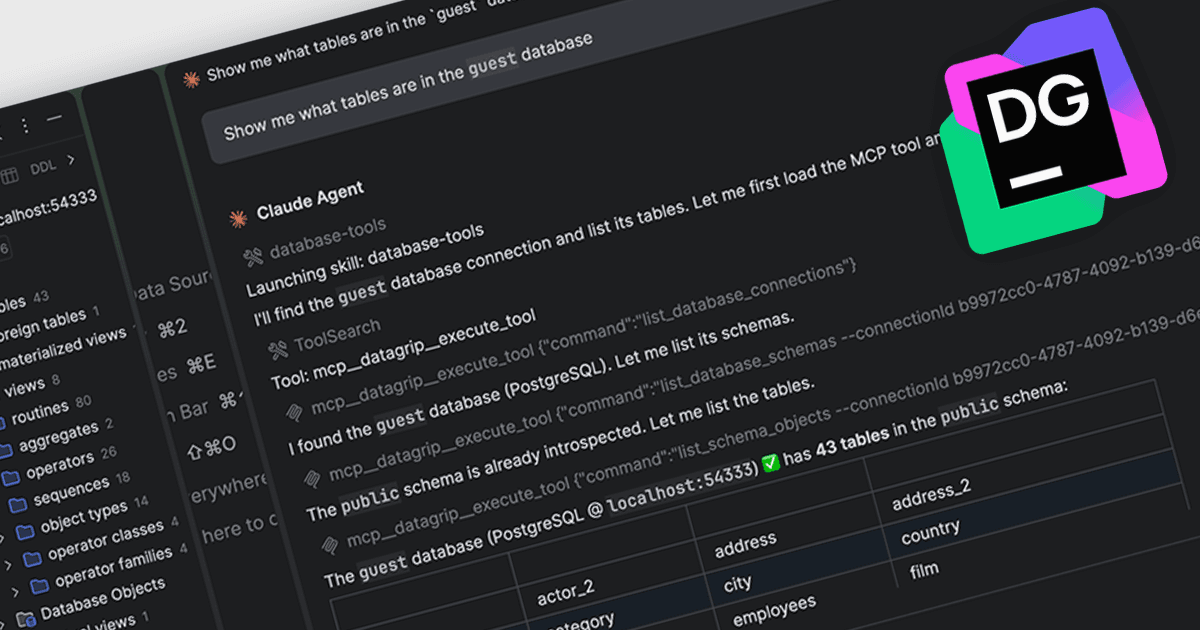Select the routines 80 tree row
This screenshot has height=630, width=1200.
45,409
